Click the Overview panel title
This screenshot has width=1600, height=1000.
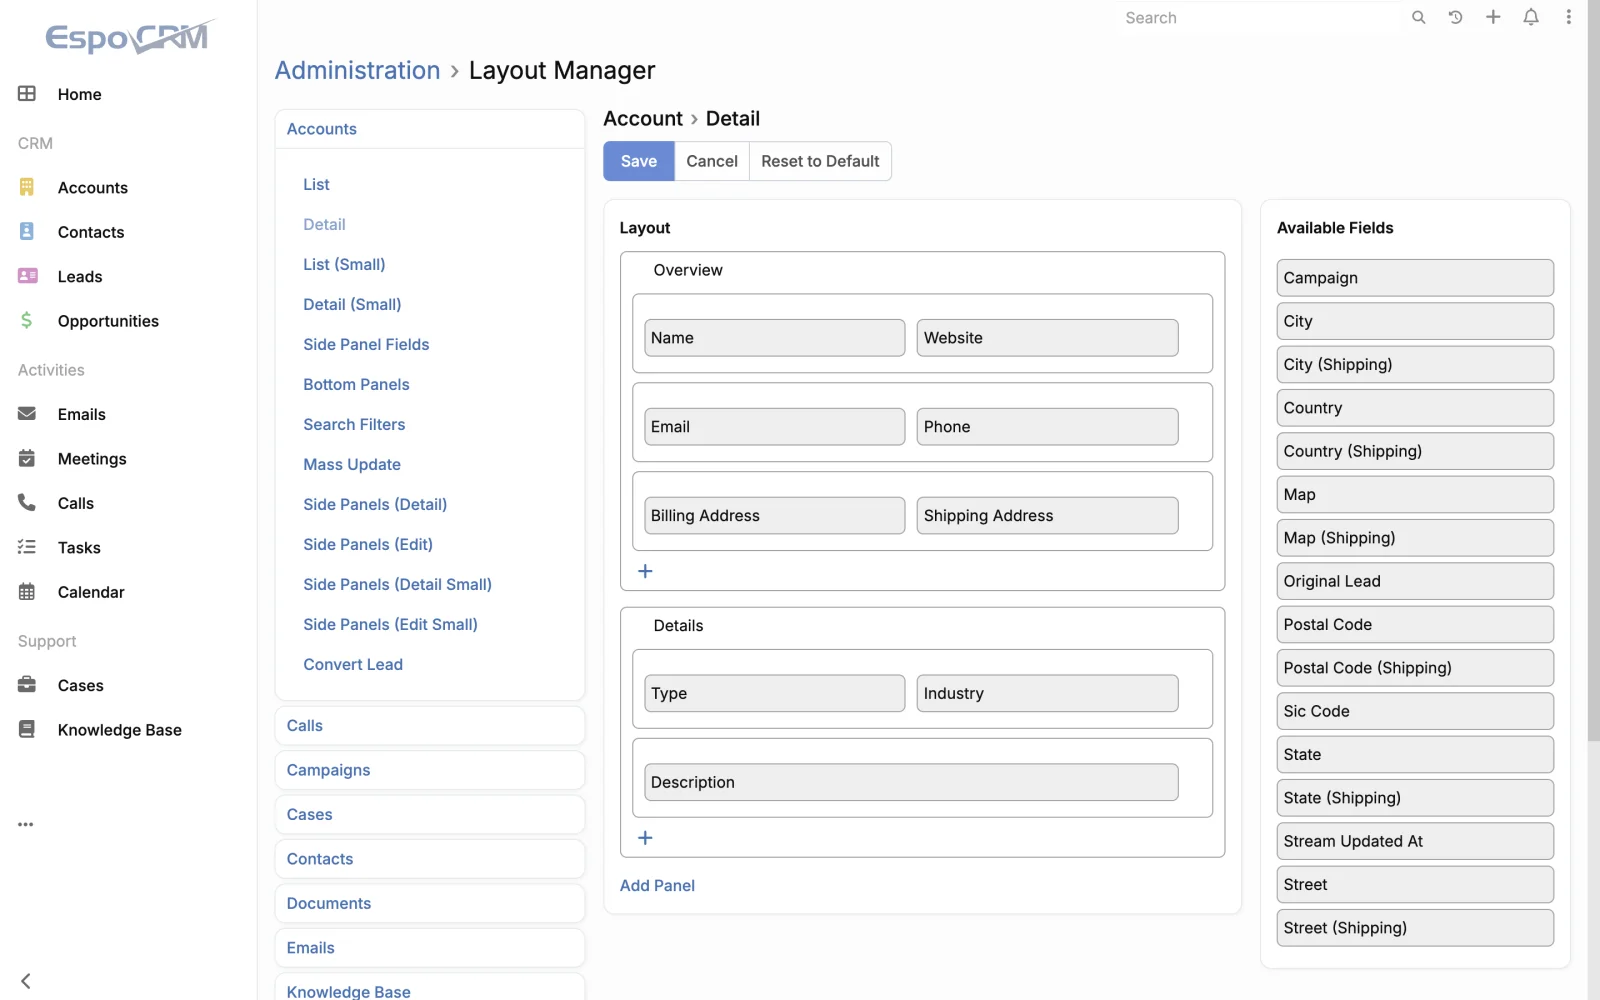click(x=688, y=270)
